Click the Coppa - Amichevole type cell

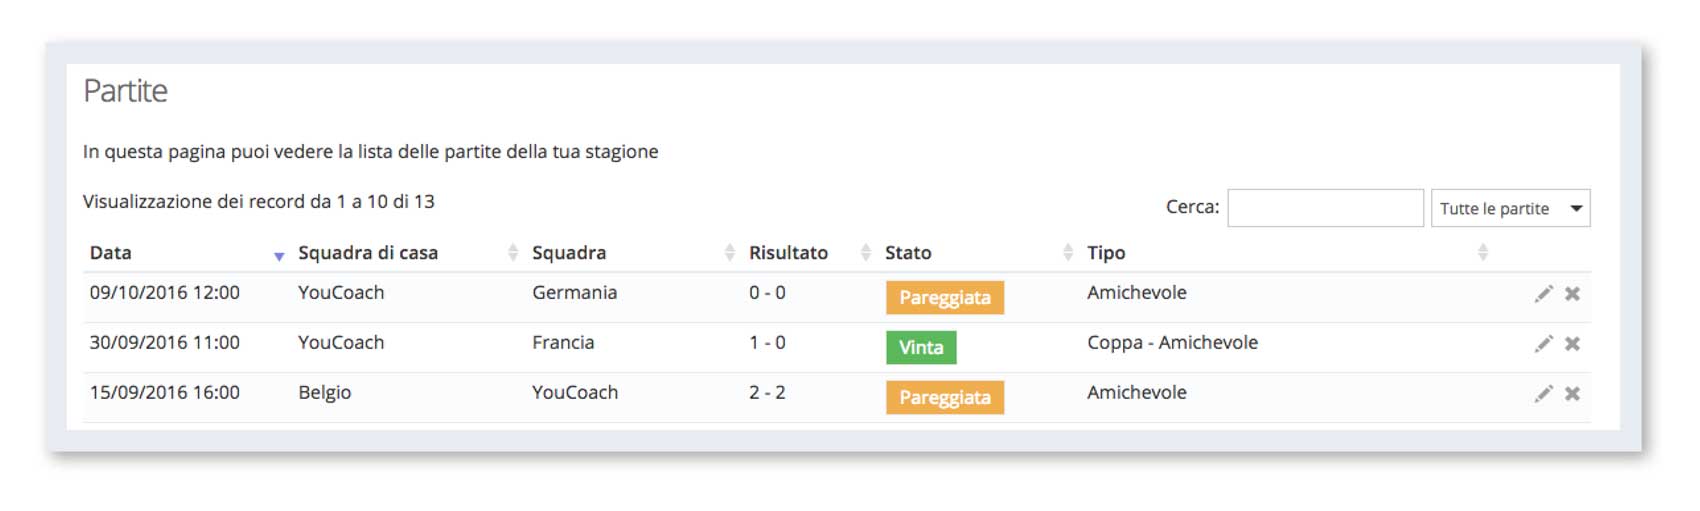pyautogui.click(x=1172, y=342)
